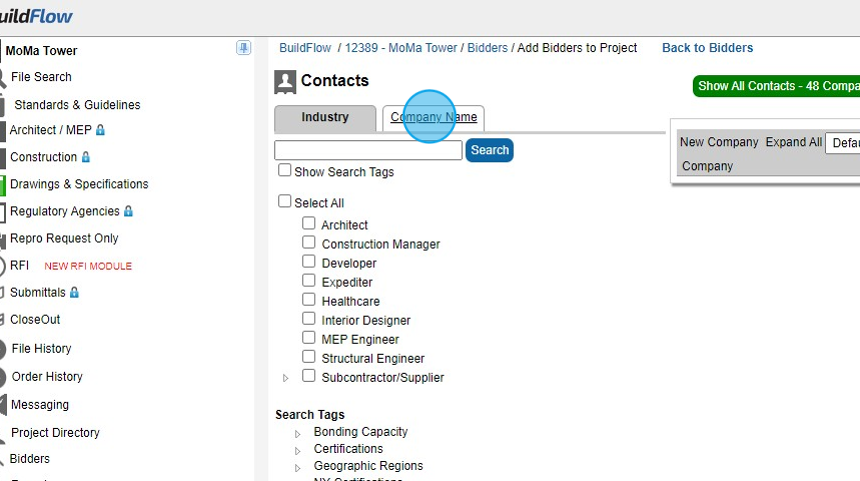The height and width of the screenshot is (481, 860).
Task: Click the Contacts person icon
Action: tap(285, 82)
